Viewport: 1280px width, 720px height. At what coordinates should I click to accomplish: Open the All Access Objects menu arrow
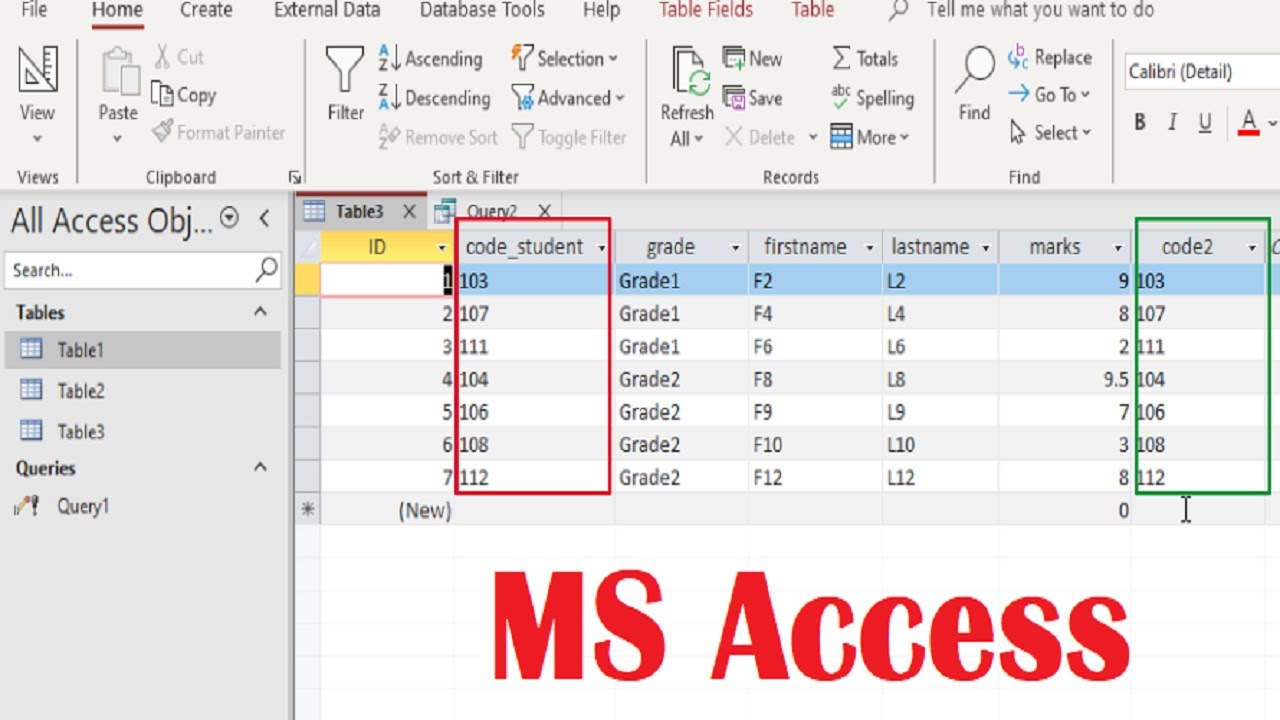(x=229, y=218)
